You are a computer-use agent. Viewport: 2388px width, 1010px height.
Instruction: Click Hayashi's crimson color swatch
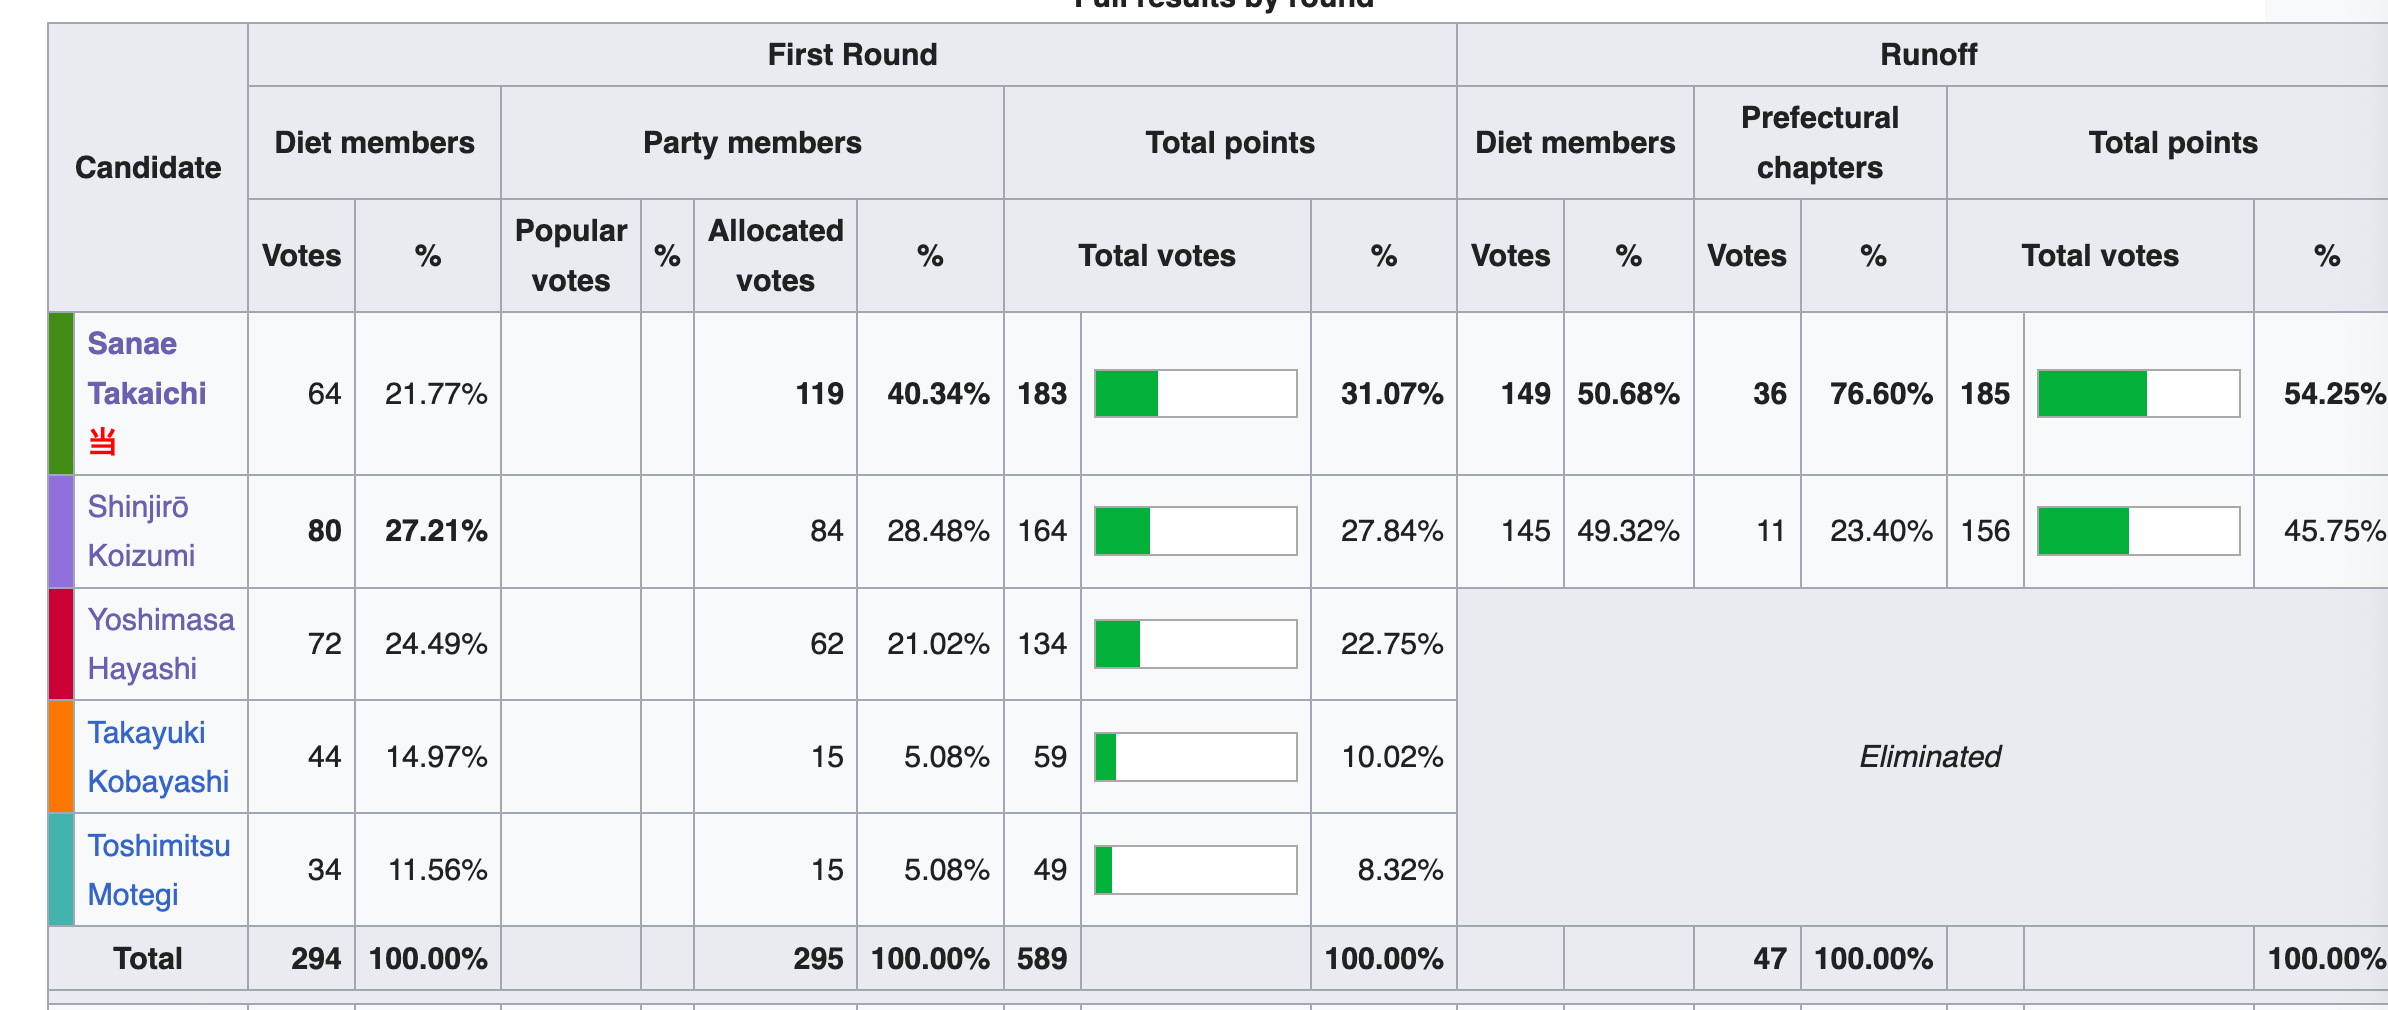tap(61, 644)
